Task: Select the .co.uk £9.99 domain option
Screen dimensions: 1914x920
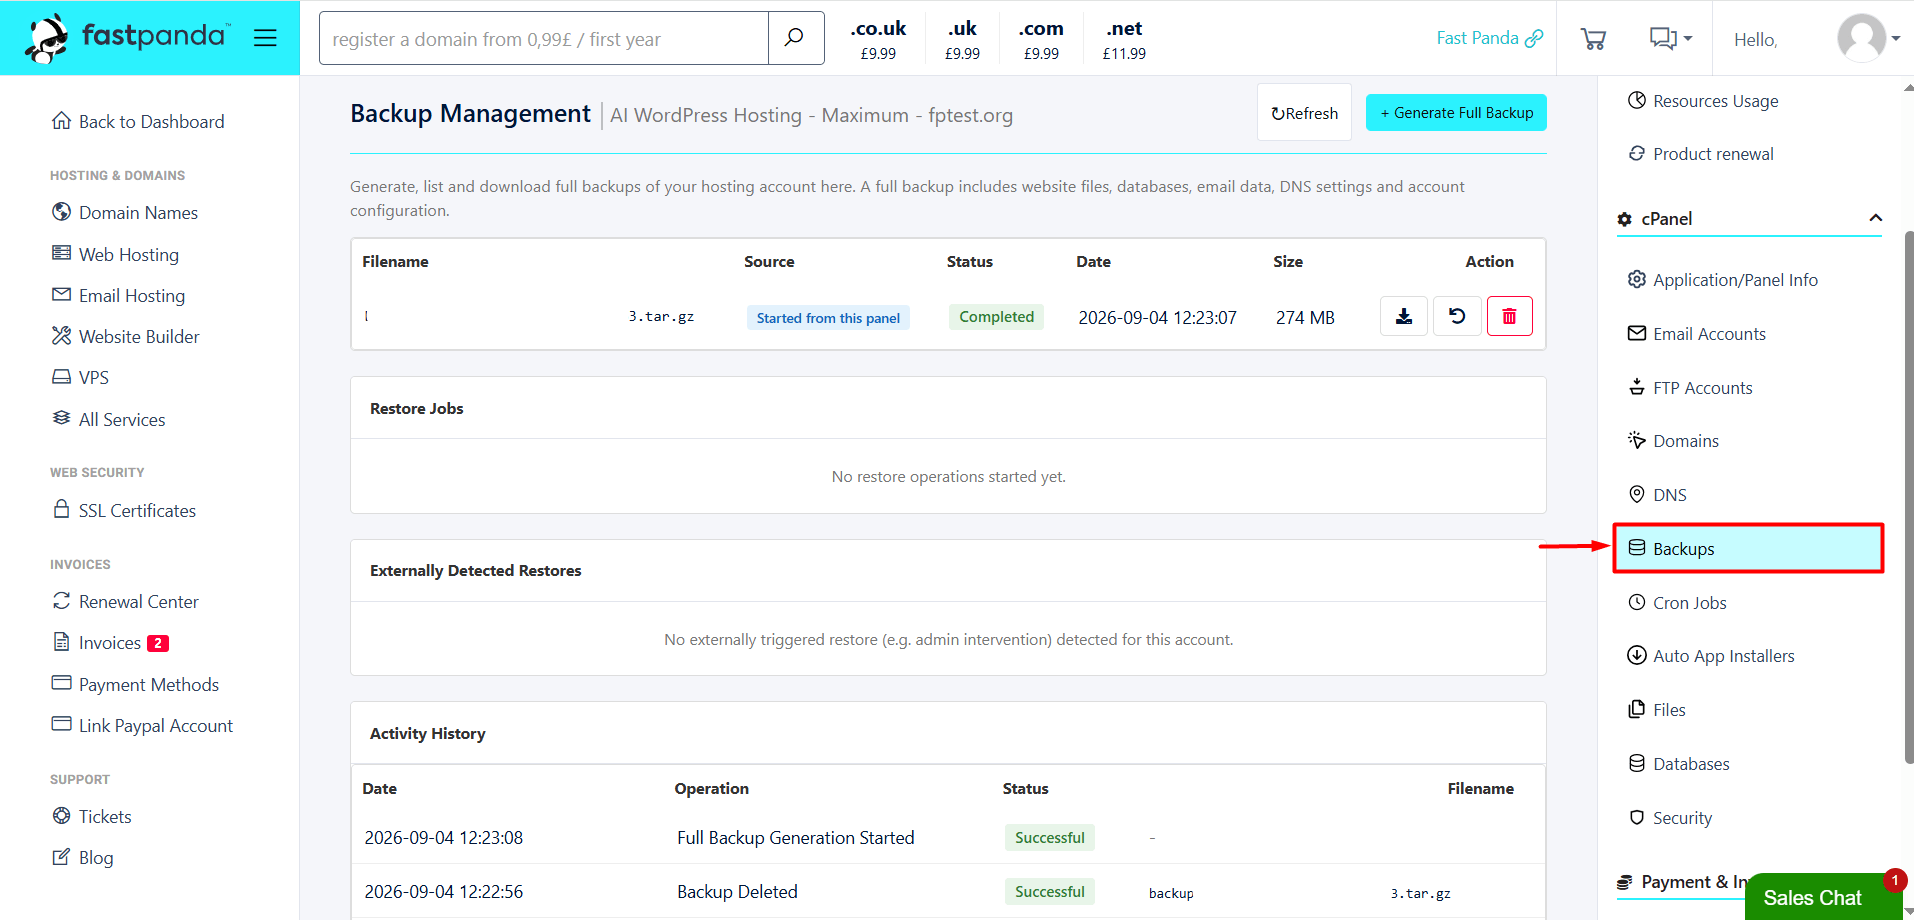Action: pos(878,39)
